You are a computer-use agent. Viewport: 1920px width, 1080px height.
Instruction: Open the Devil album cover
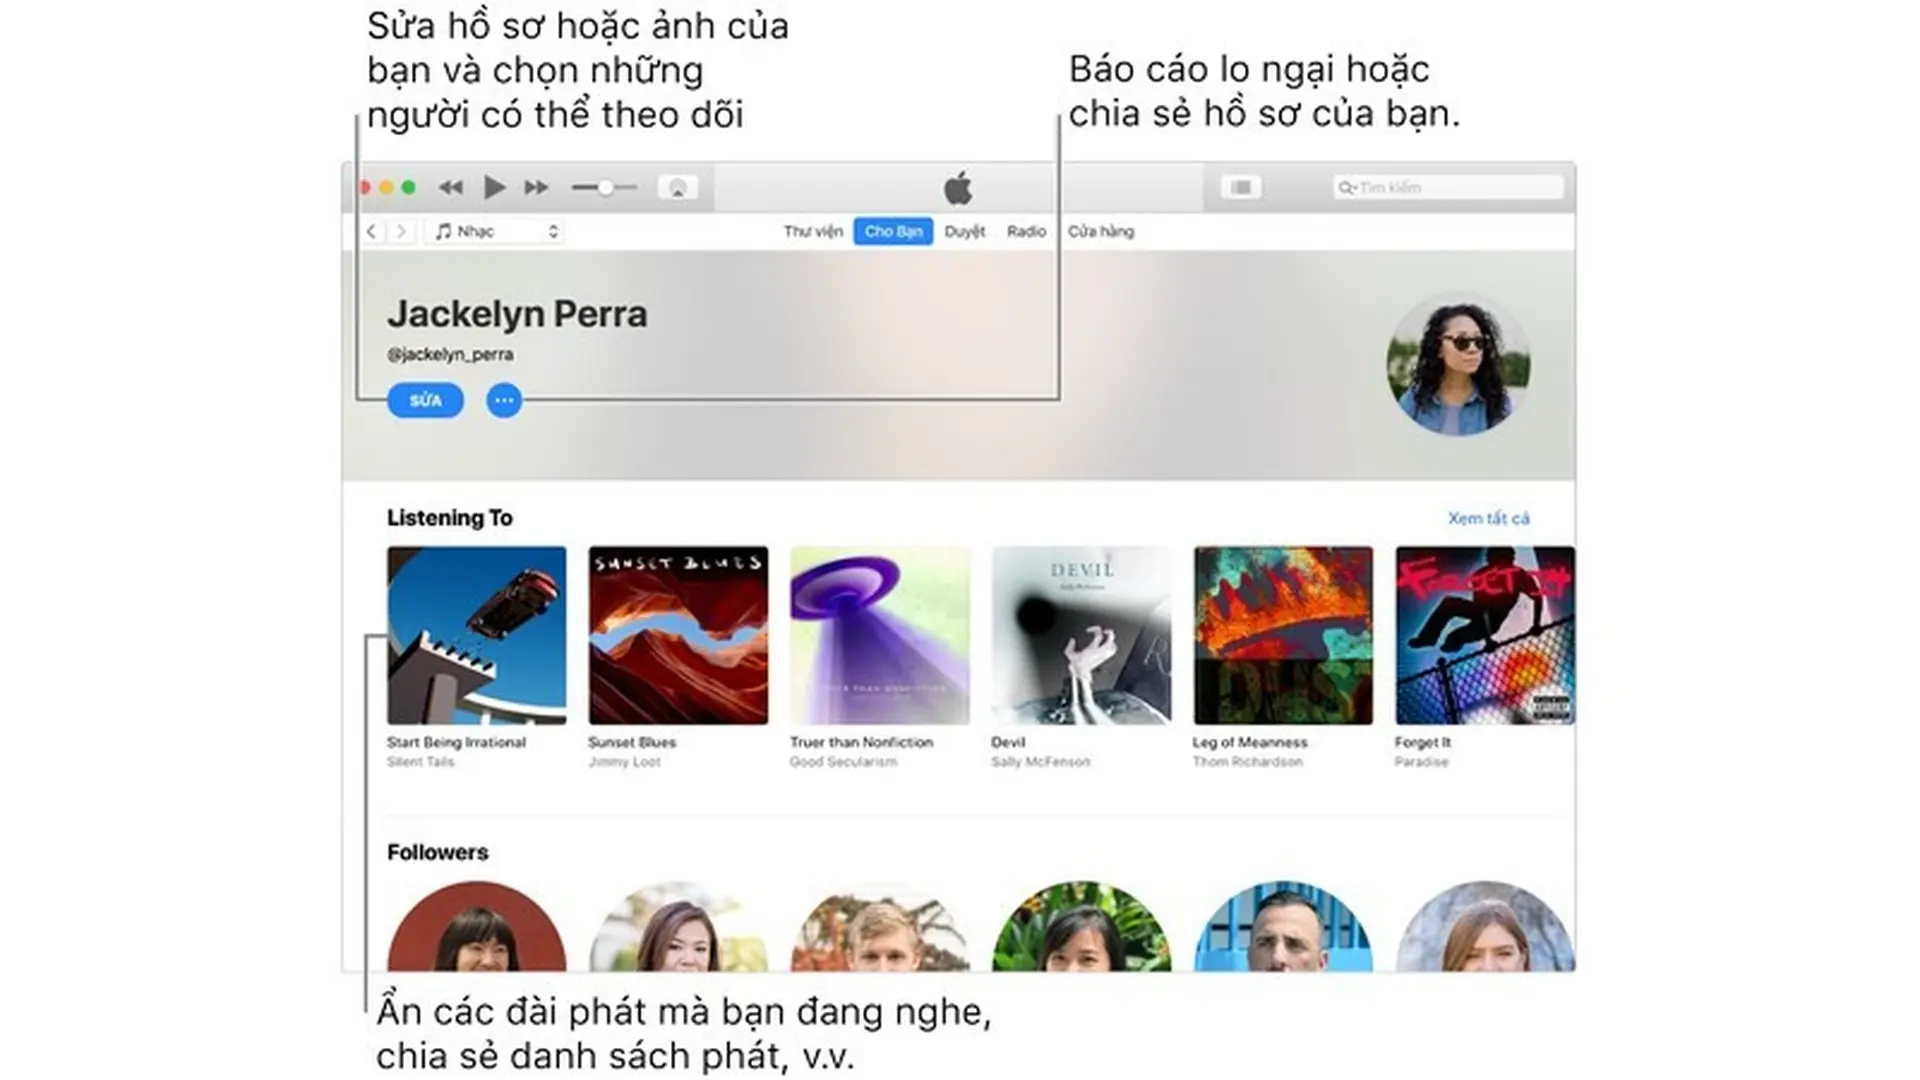coord(1081,635)
